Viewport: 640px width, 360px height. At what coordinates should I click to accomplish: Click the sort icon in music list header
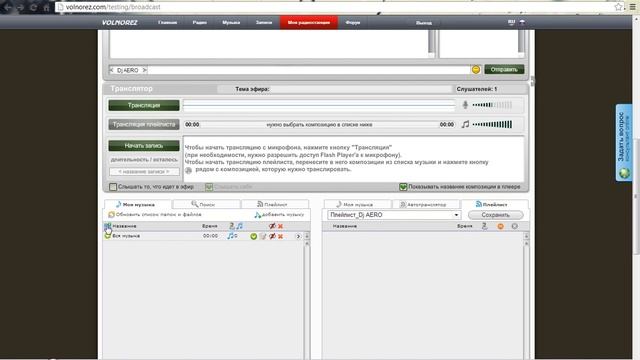point(231,226)
